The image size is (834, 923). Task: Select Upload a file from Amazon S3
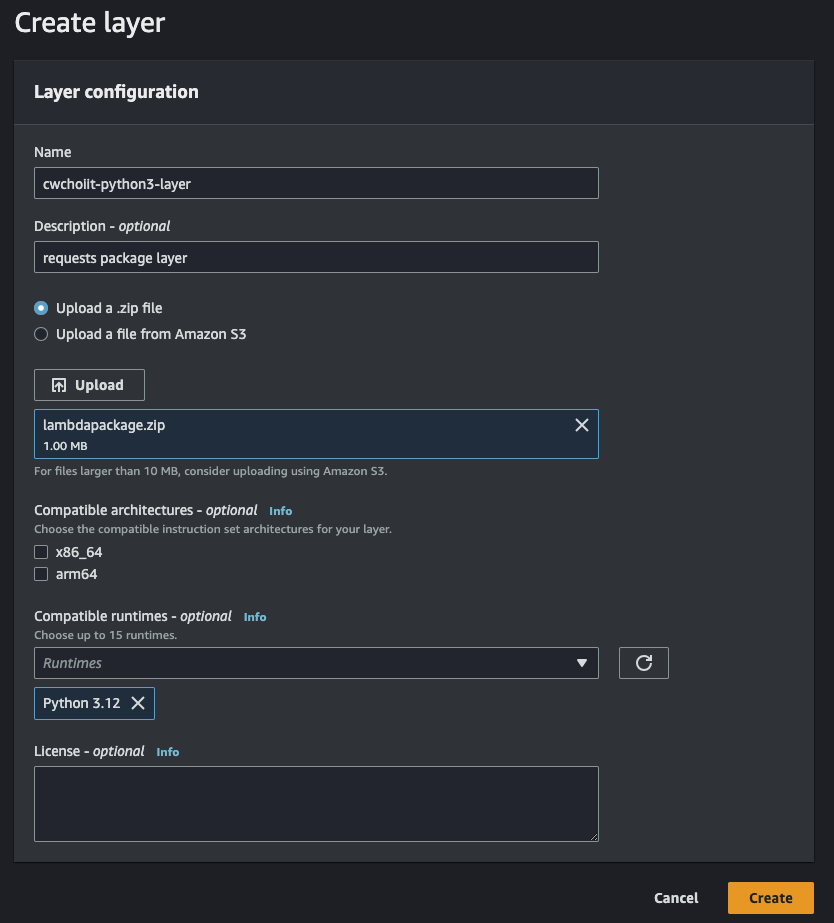[x=41, y=334]
